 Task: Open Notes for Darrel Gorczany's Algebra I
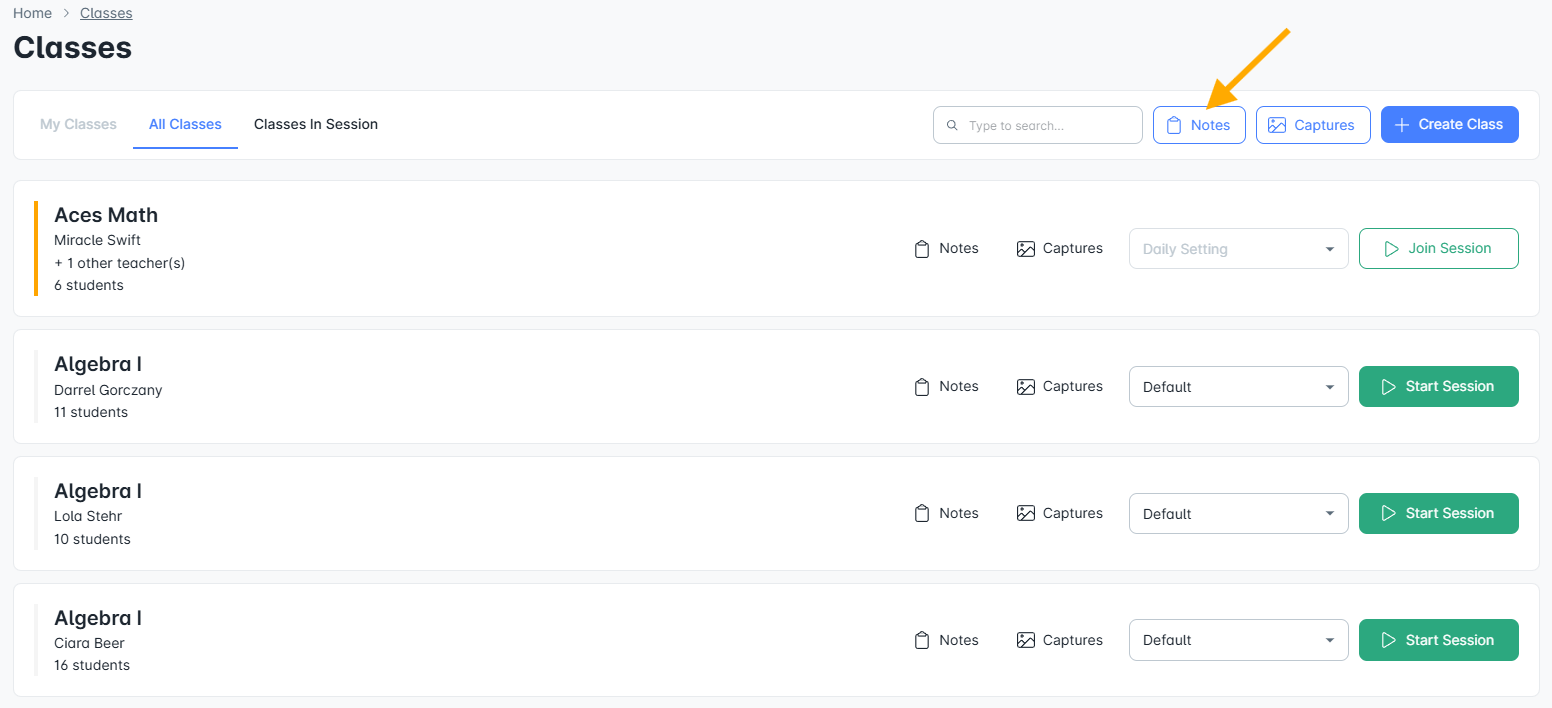click(946, 386)
